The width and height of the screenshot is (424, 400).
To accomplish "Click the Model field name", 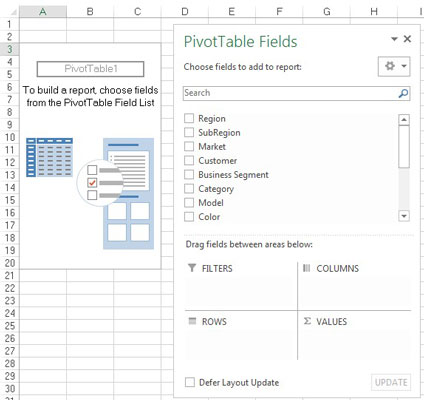I will [x=211, y=203].
